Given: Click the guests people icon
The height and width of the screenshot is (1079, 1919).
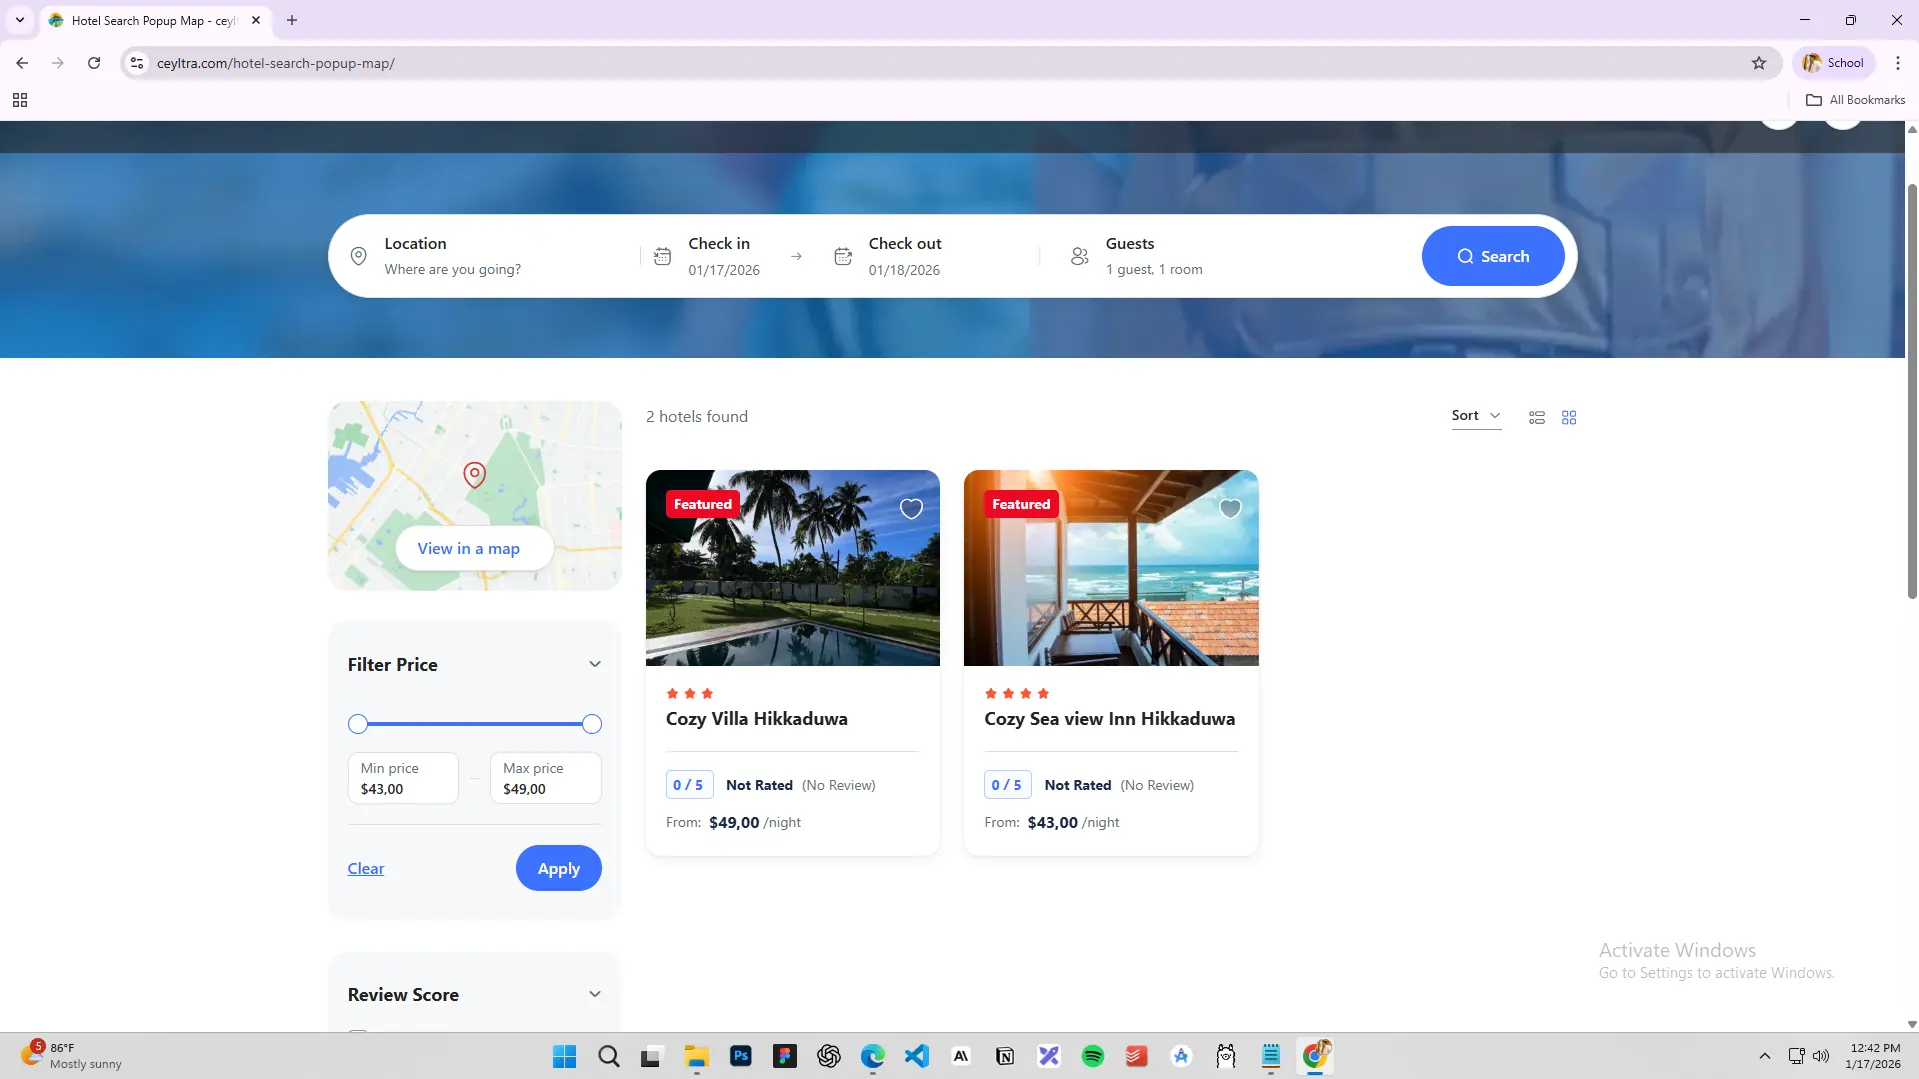Looking at the screenshot, I should pos(1079,256).
